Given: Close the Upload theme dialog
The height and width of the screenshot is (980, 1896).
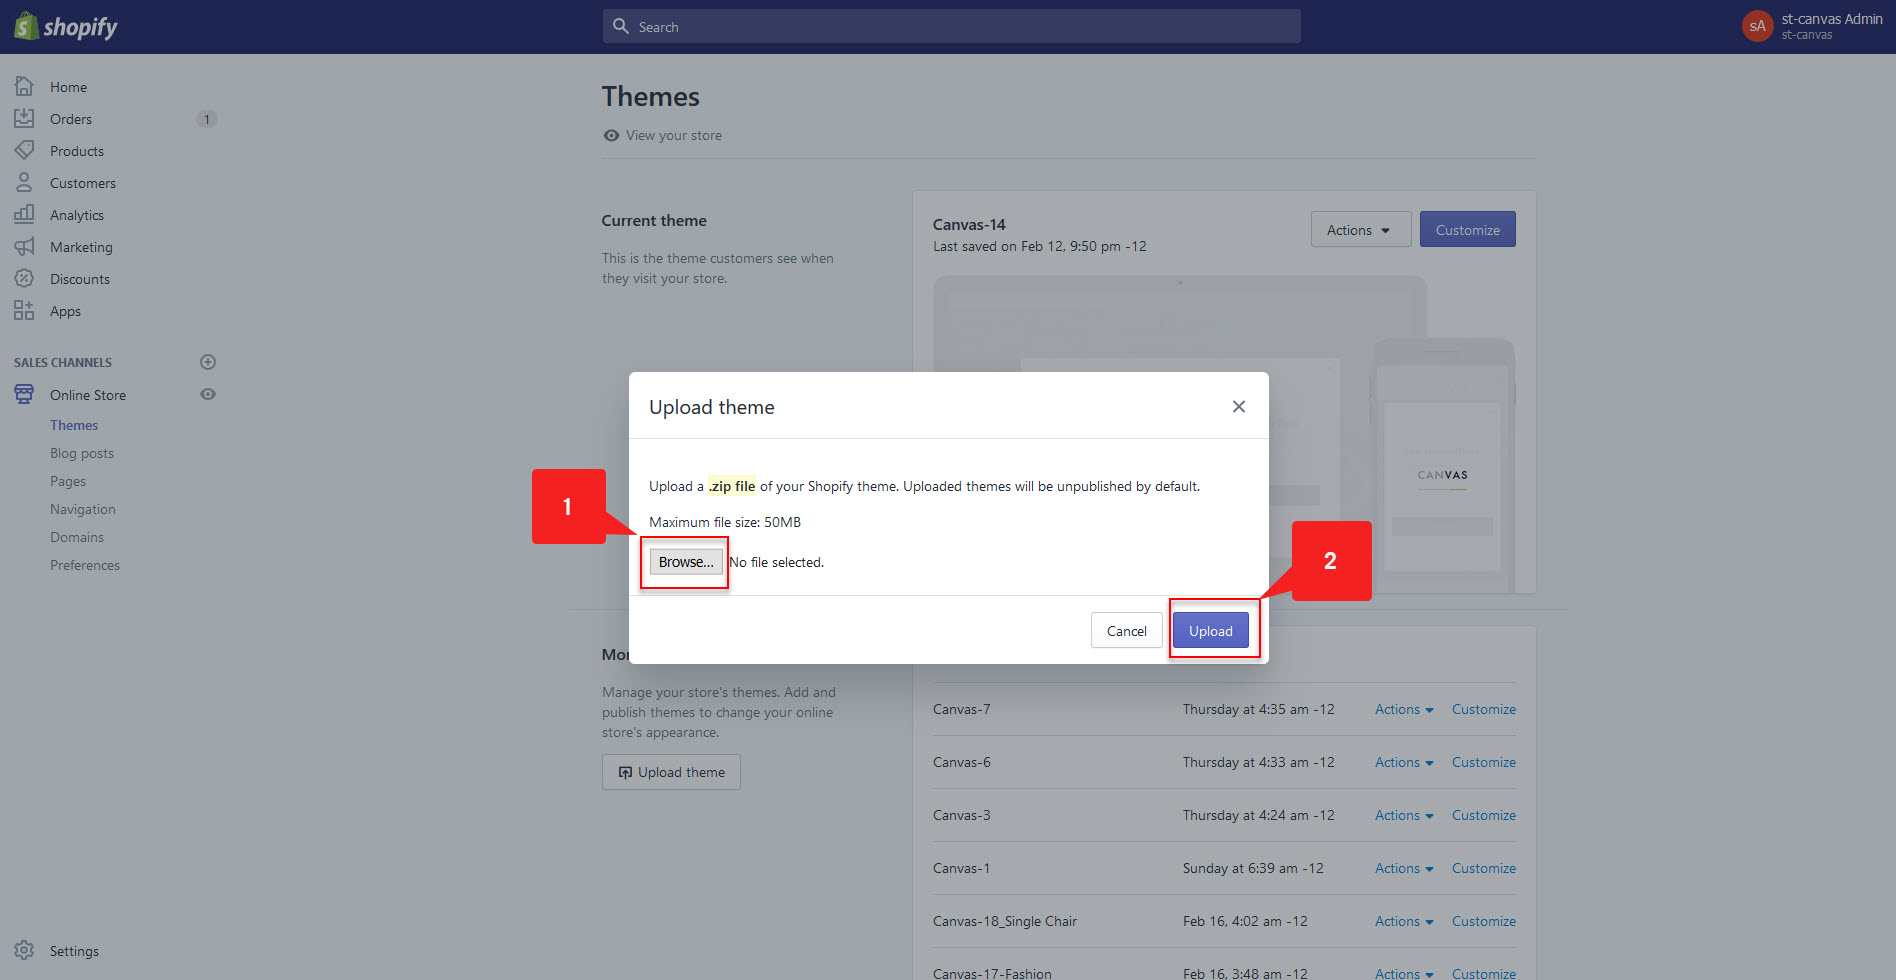Looking at the screenshot, I should click(1239, 406).
